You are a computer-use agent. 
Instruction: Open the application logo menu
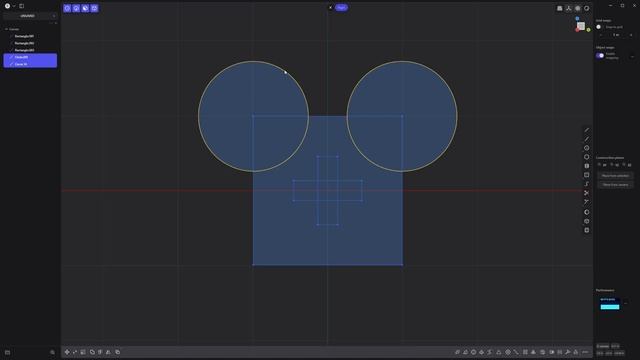7,6
